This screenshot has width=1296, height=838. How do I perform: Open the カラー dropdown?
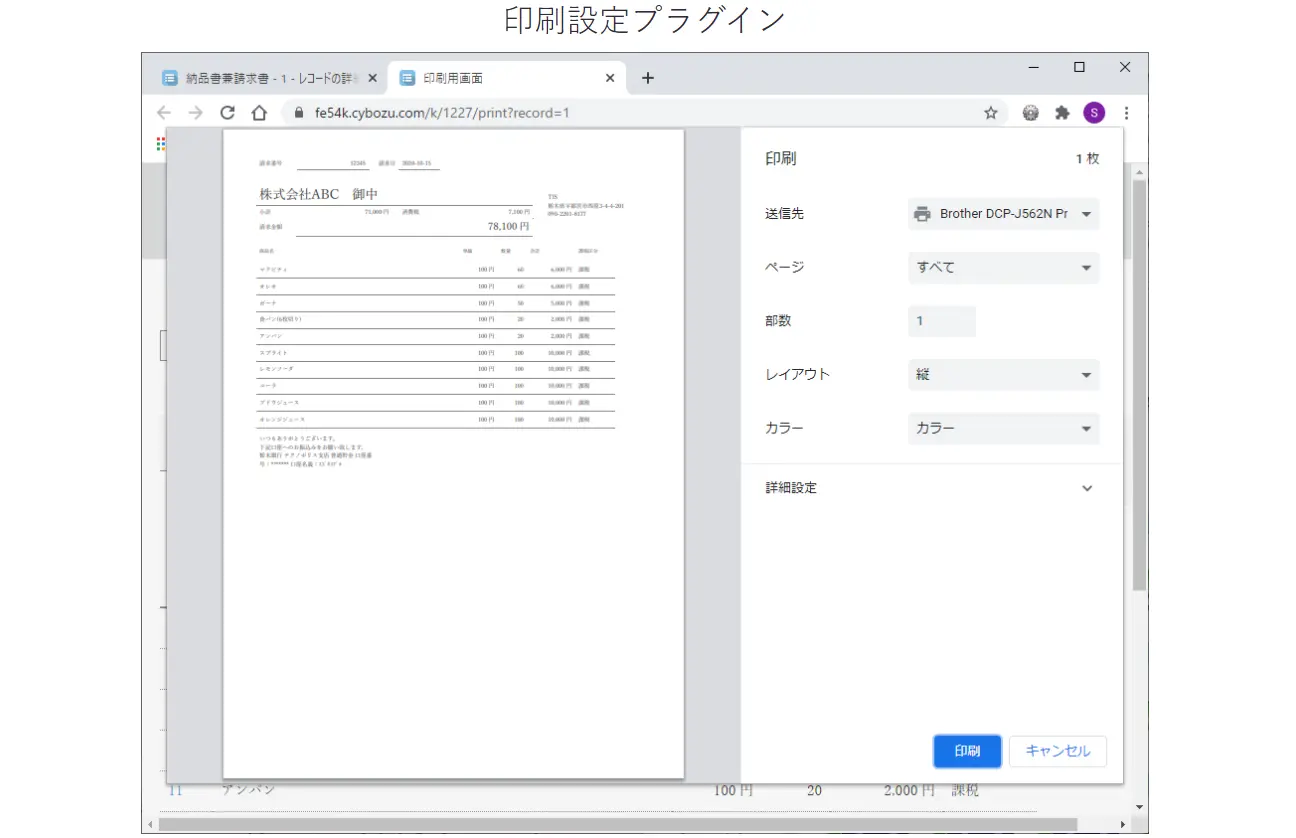point(1003,429)
